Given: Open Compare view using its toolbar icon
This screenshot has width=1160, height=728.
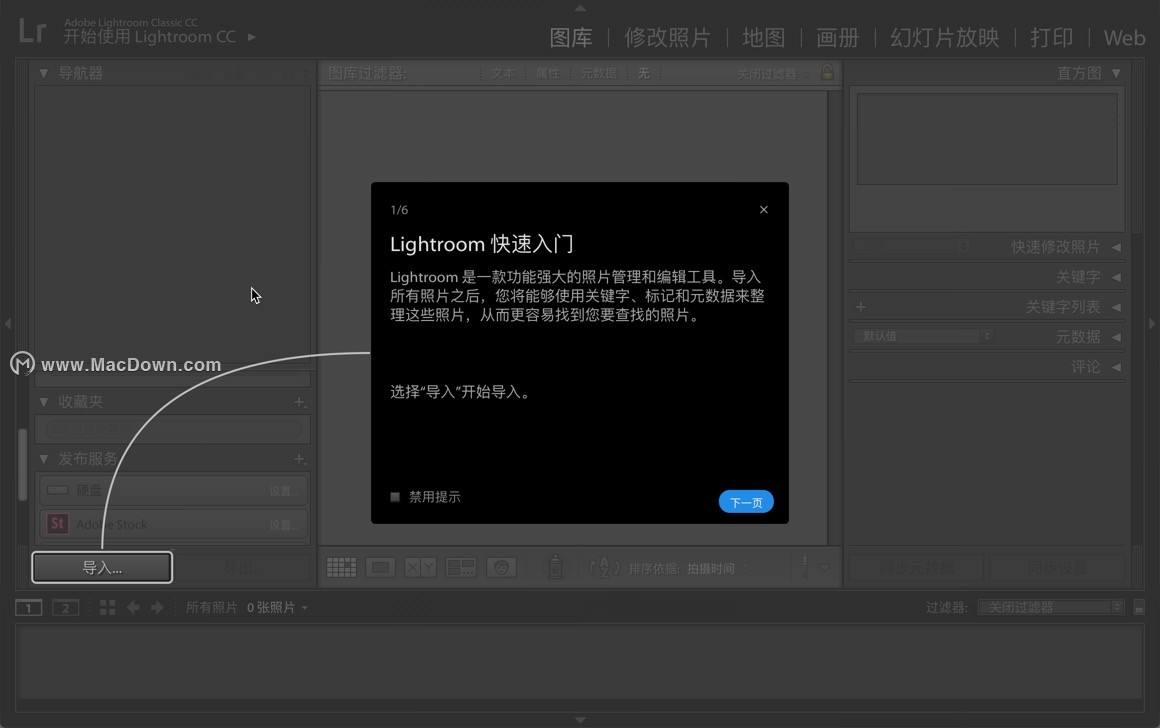Looking at the screenshot, I should pyautogui.click(x=421, y=567).
